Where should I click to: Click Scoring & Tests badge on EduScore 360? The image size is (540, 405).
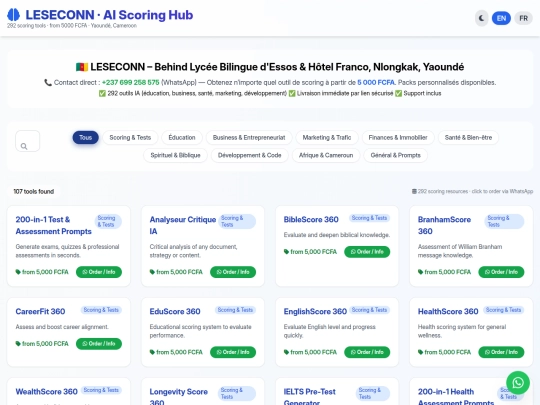tap(235, 310)
